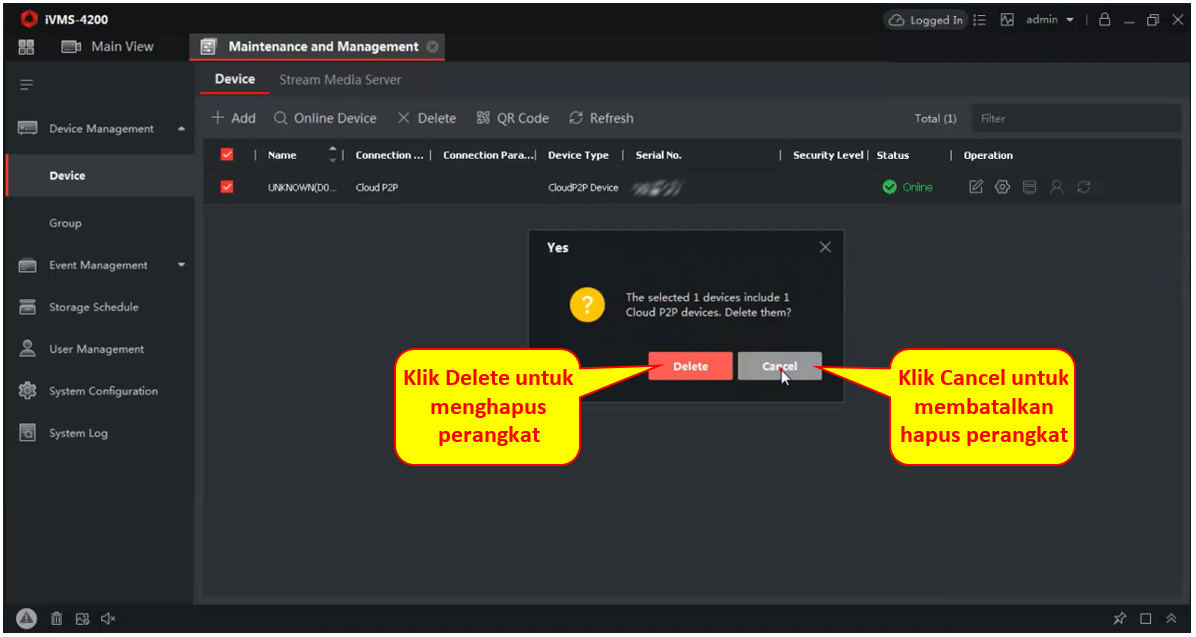Switch to the Main View tab
This screenshot has height=637, width=1196.
pos(107,47)
